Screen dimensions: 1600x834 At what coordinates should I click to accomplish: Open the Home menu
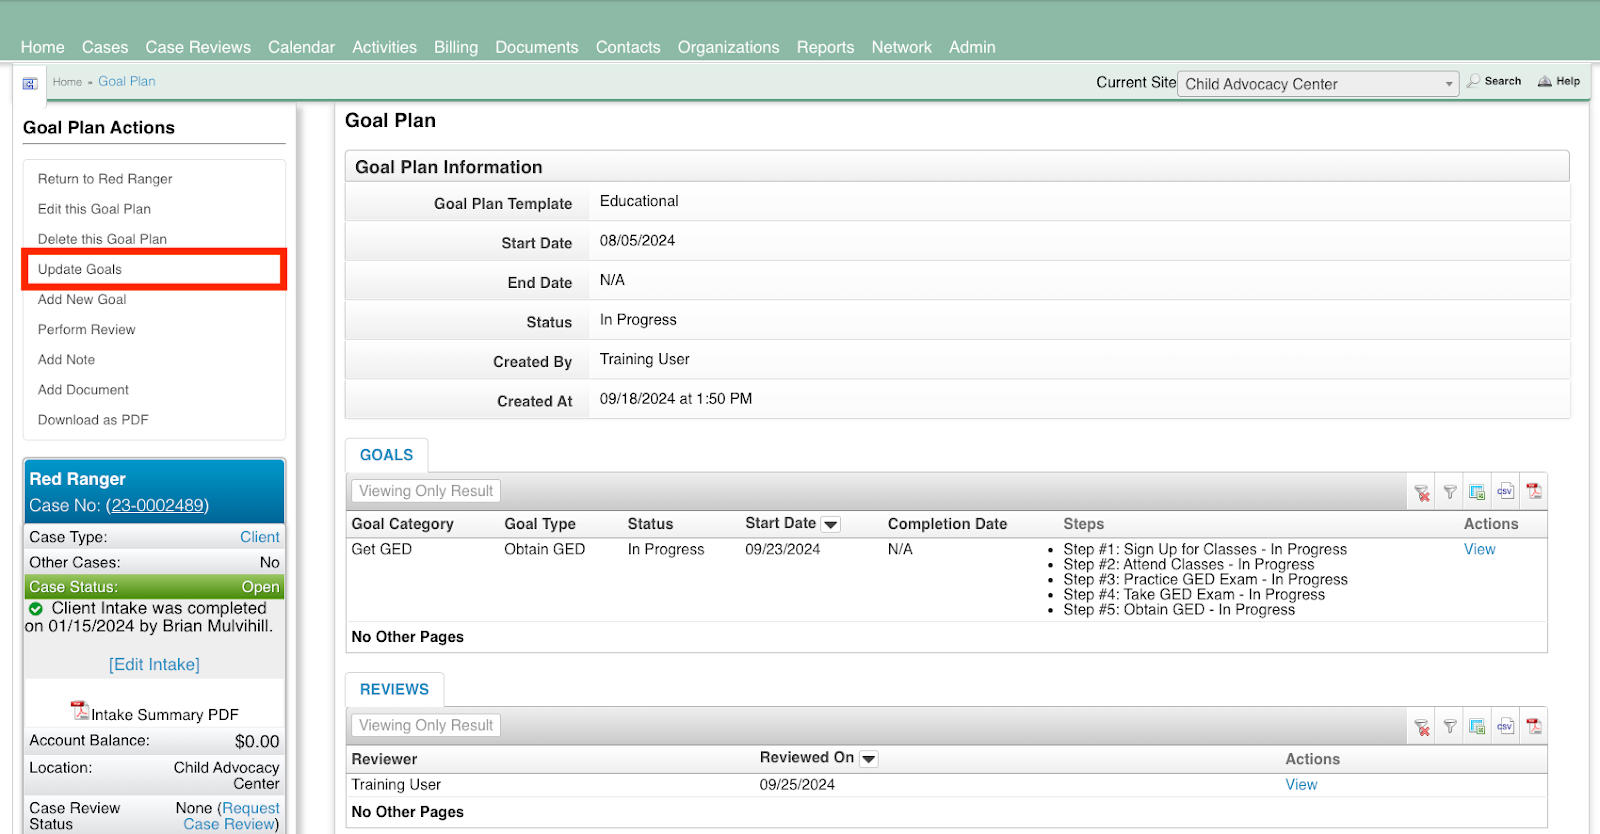coord(42,47)
